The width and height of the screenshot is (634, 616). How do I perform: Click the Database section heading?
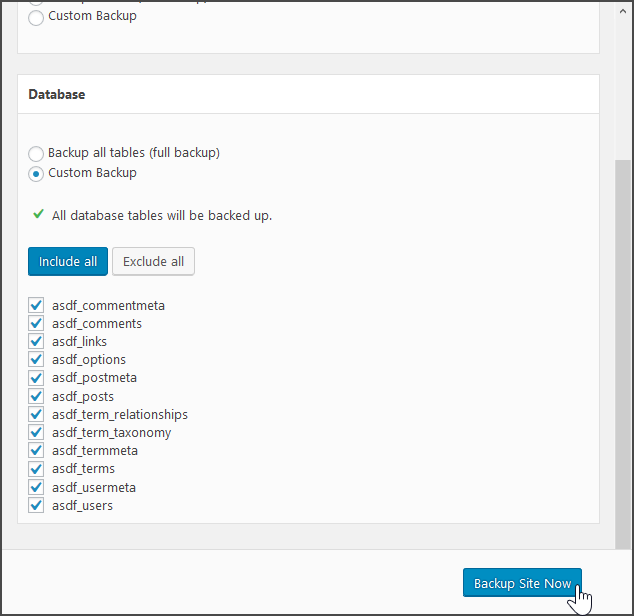[x=57, y=95]
